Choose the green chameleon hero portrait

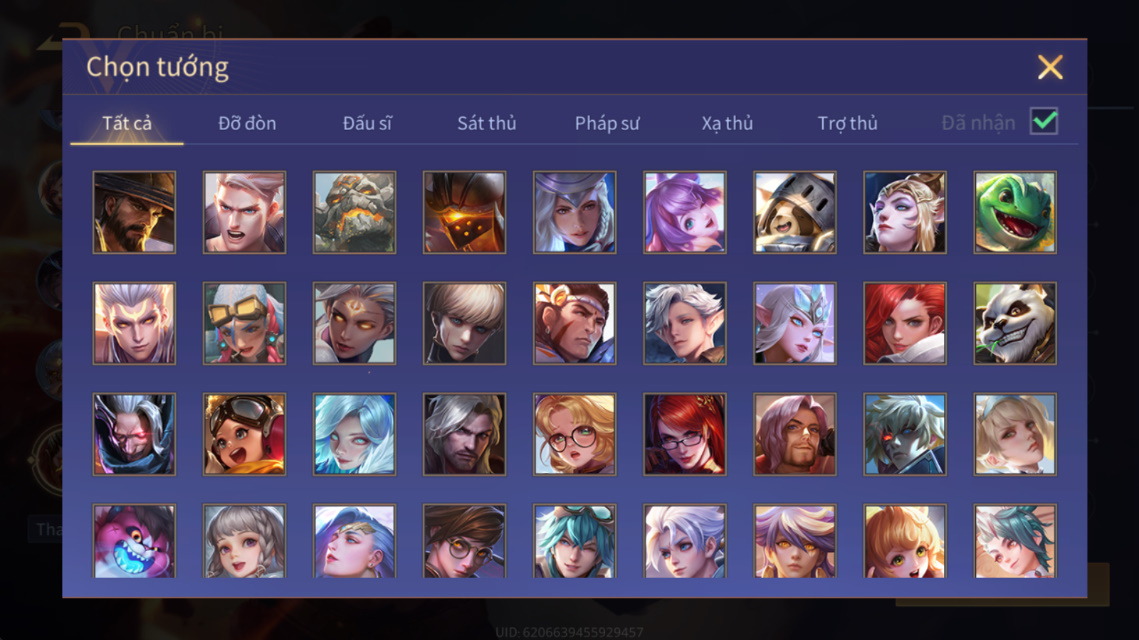click(x=1015, y=212)
